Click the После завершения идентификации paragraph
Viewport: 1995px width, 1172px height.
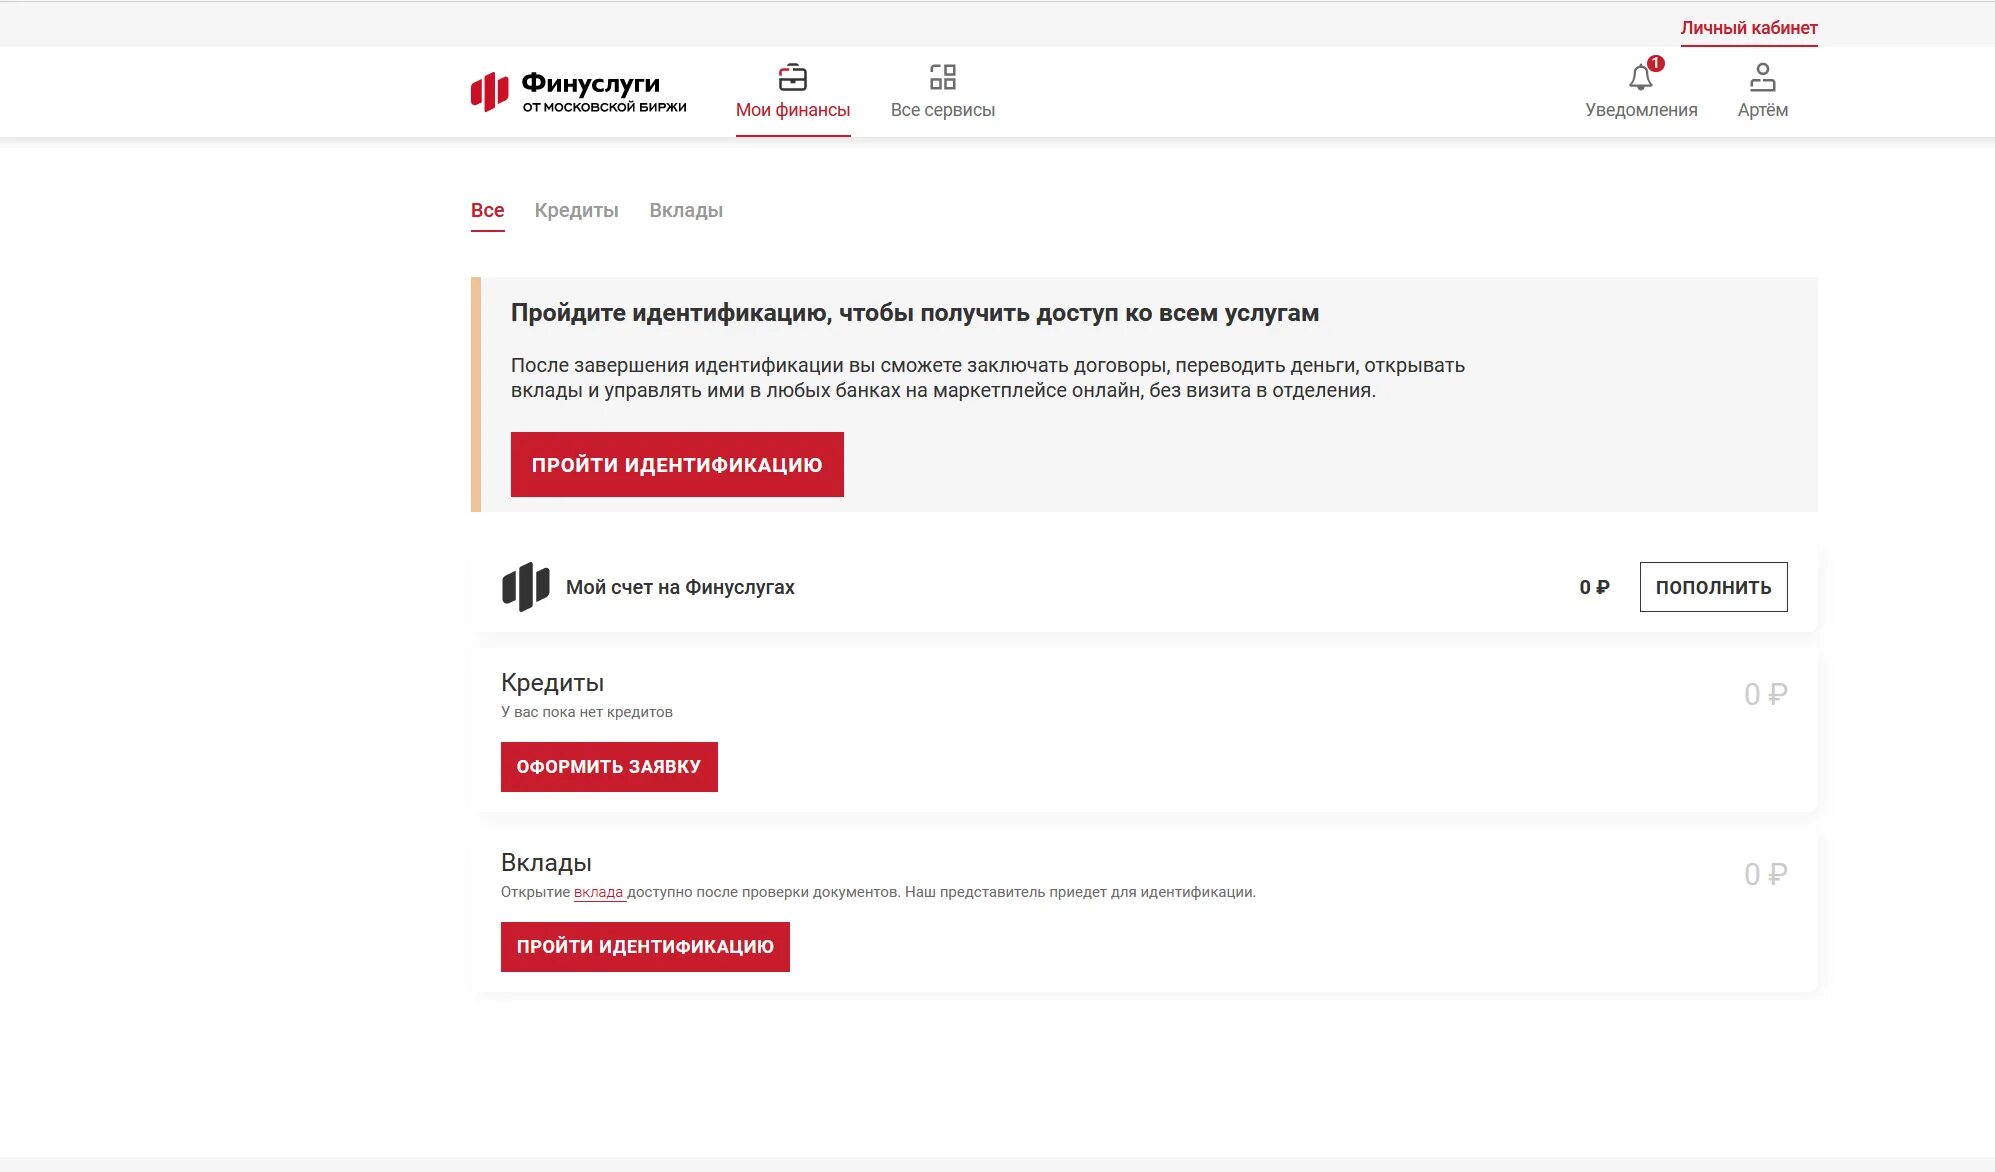pos(988,378)
